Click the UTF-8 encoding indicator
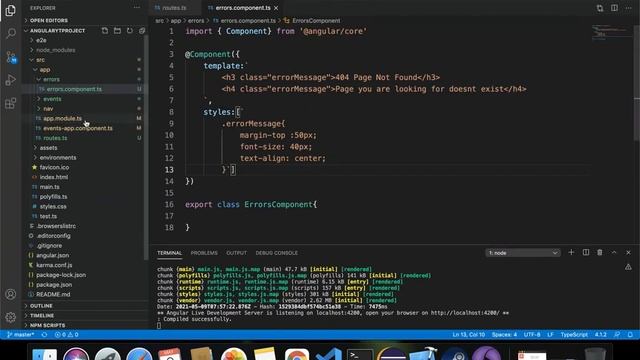Screen dimensions: 640x360 click(532, 335)
